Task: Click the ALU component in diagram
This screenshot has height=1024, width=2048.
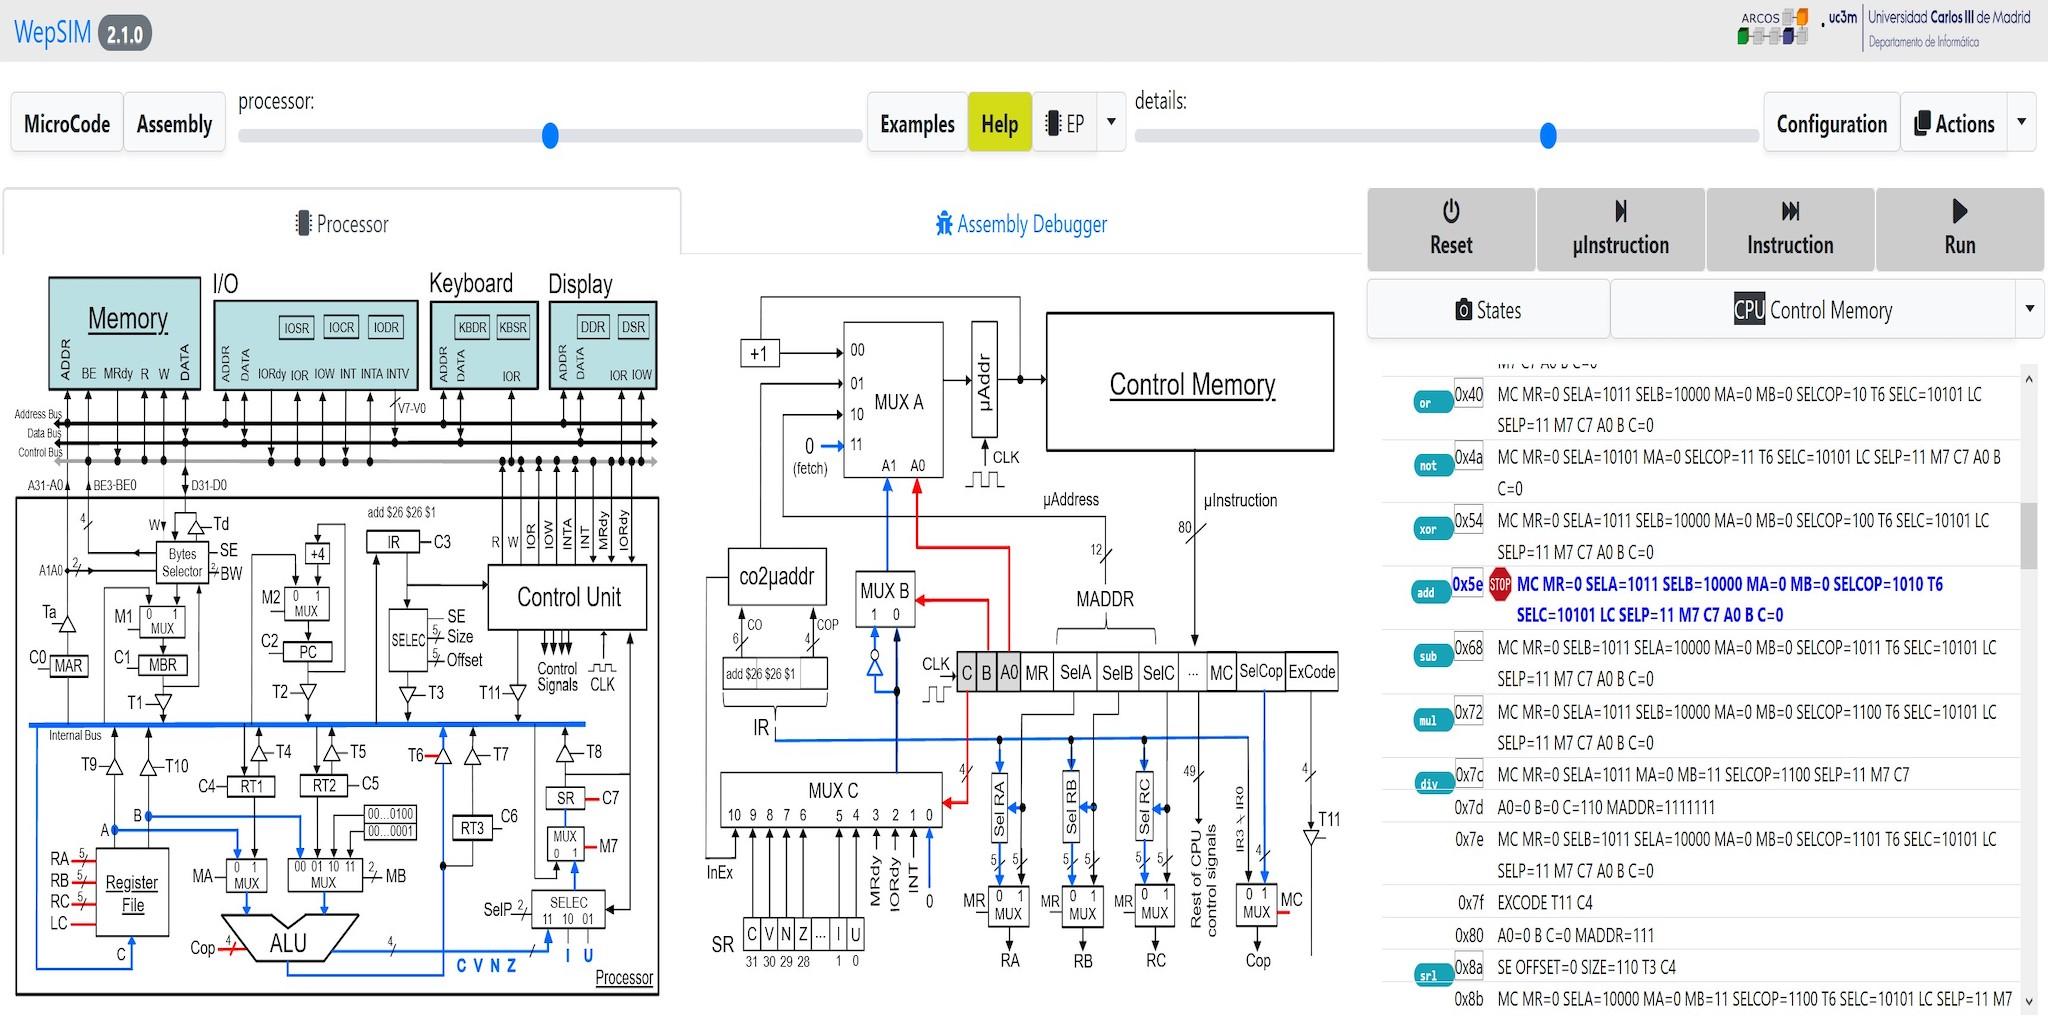Action: 288,939
